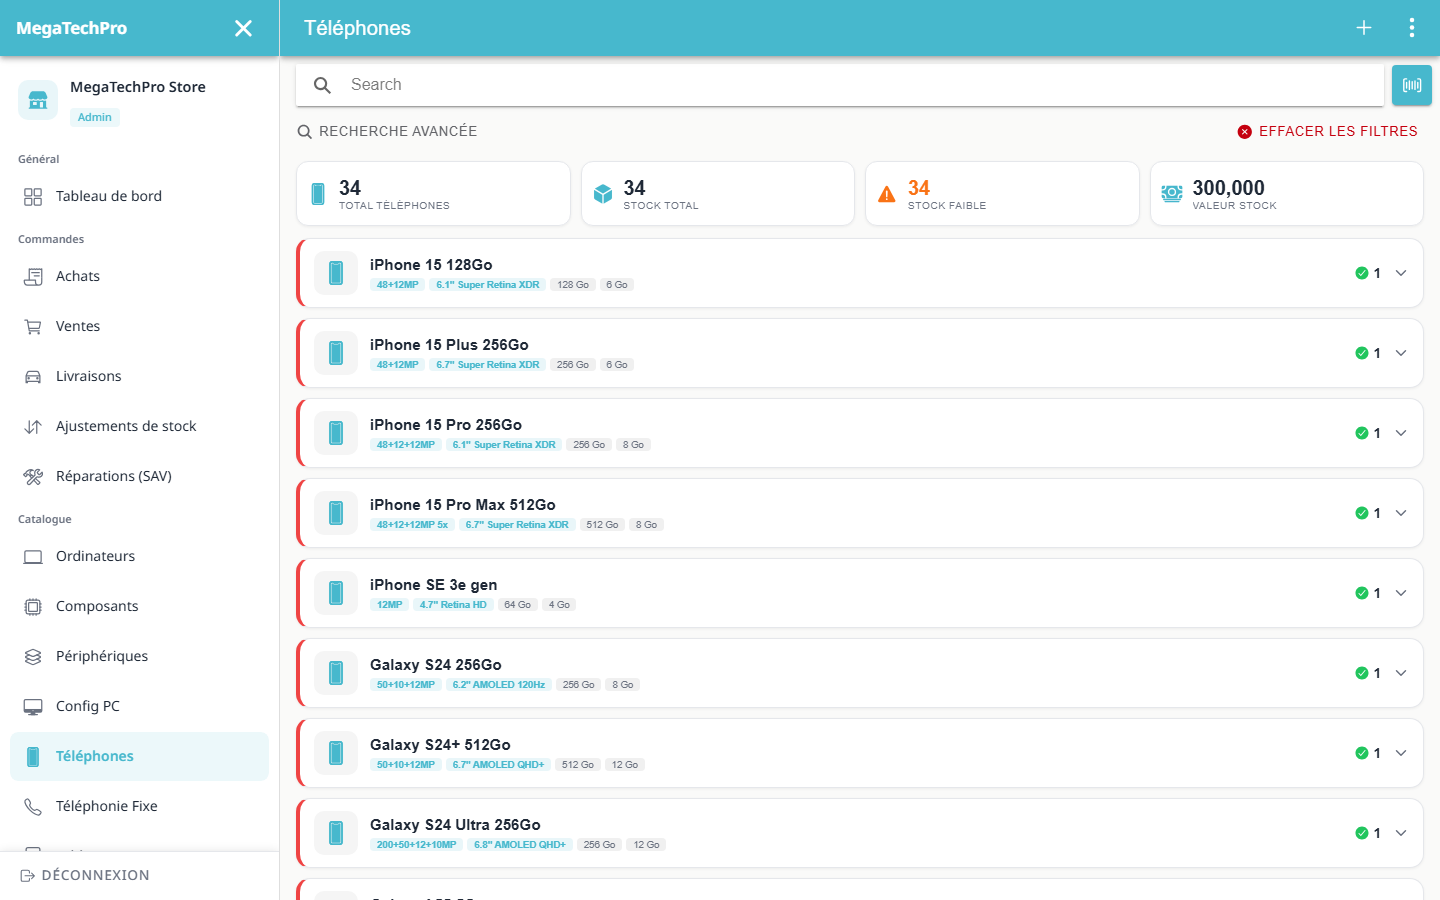Click the Stock Faible warning card
The height and width of the screenshot is (900, 1440).
[1002, 194]
